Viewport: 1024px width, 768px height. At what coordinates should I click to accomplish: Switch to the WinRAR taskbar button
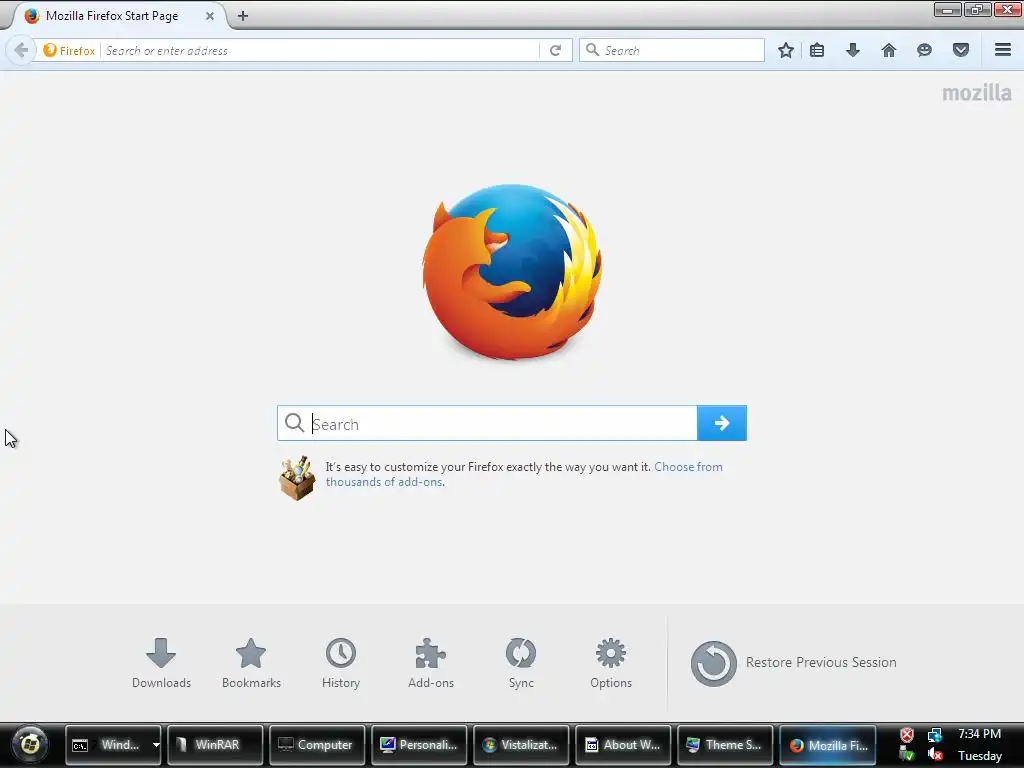click(x=216, y=744)
